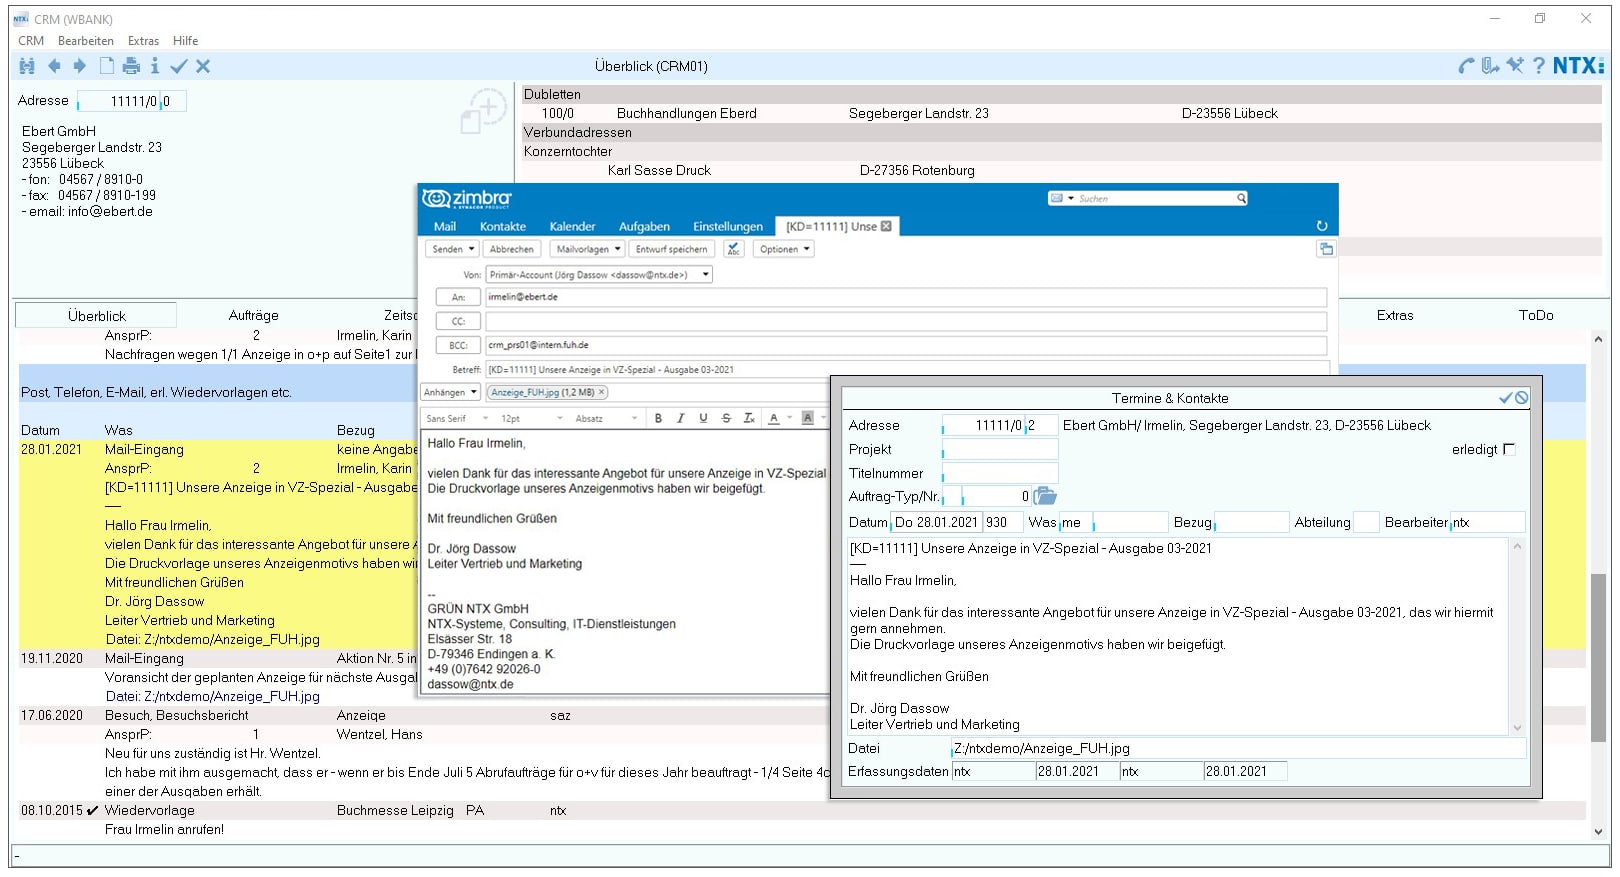
Task: Click the magnifier in Zimbra search box
Action: point(1241,198)
